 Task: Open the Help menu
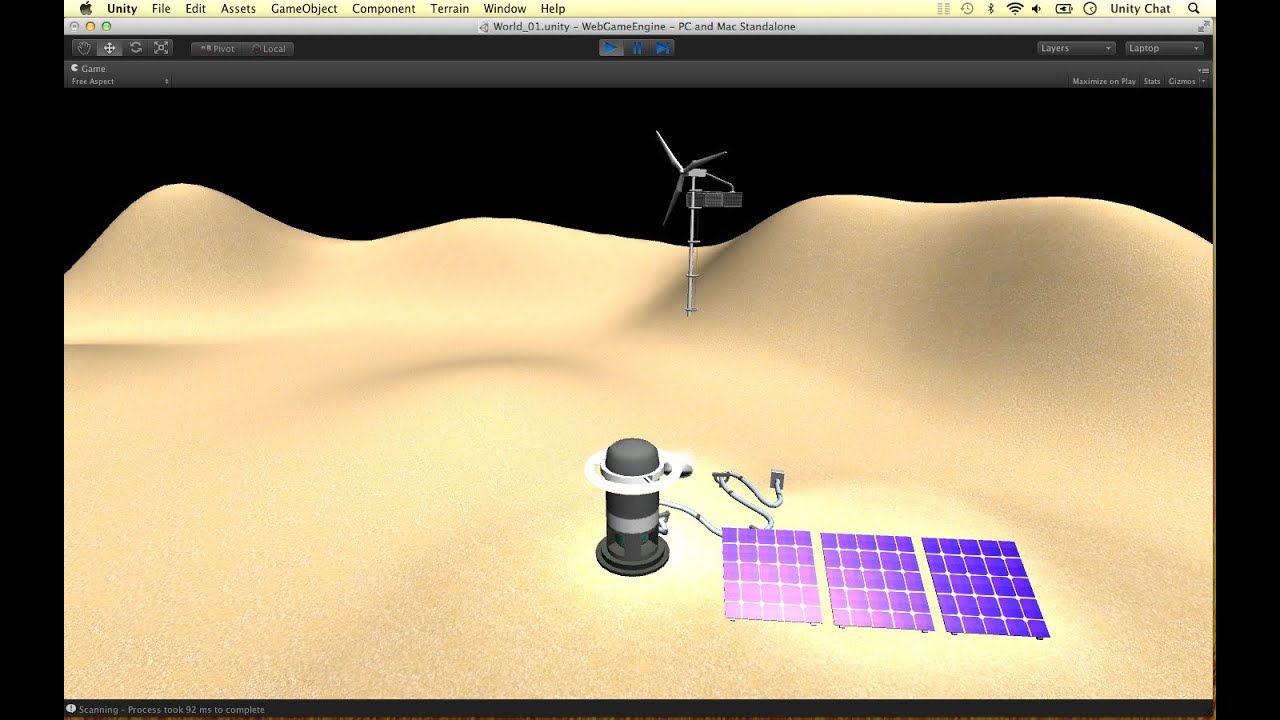pyautogui.click(x=553, y=8)
